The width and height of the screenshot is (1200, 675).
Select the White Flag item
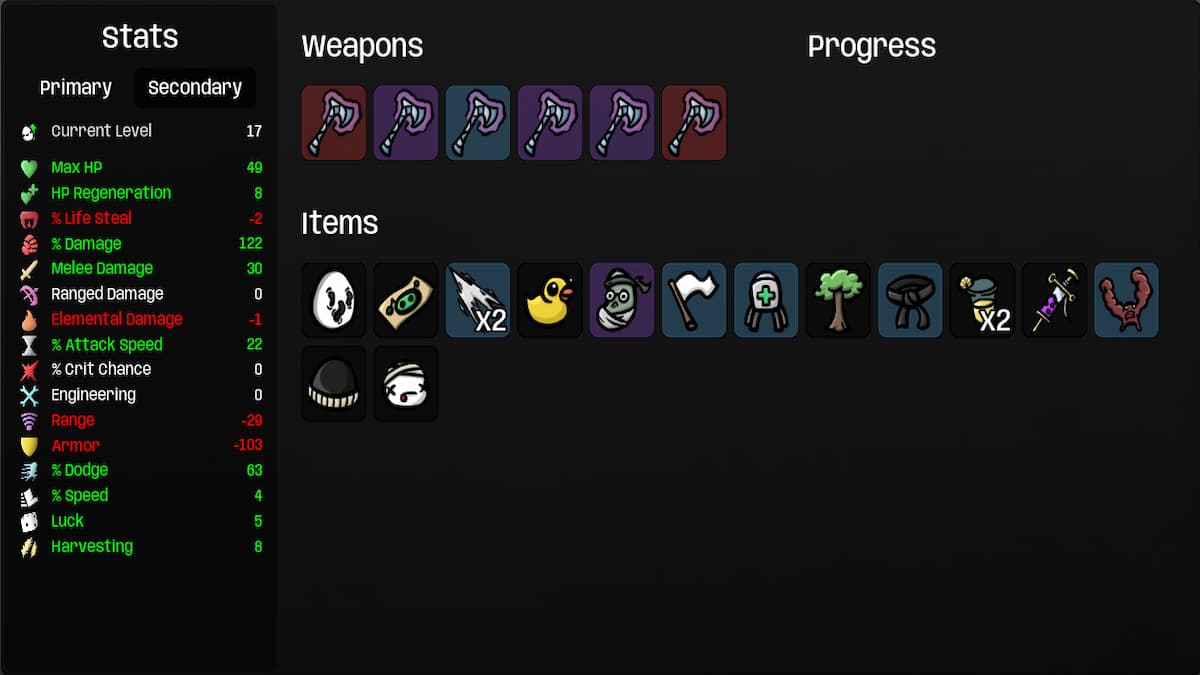coord(693,299)
